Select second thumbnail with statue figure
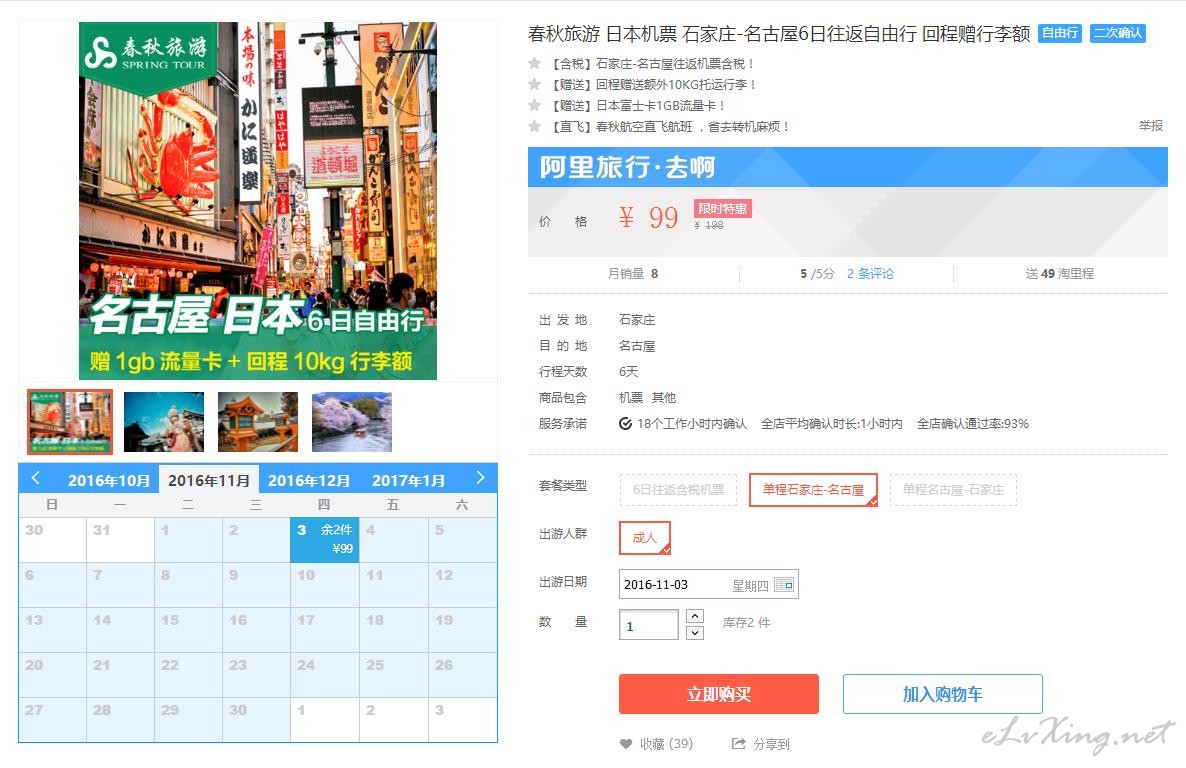1186x768 pixels. tap(163, 422)
